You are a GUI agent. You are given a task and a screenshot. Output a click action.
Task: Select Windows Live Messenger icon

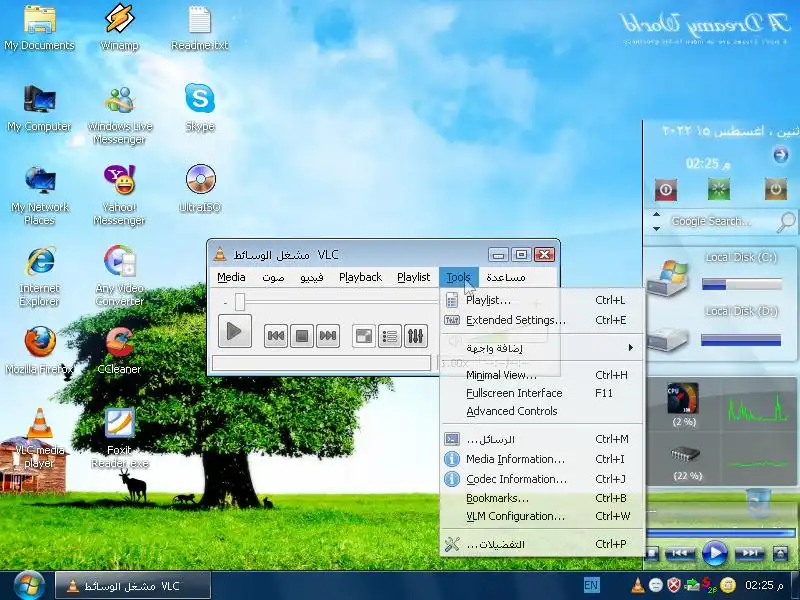(119, 115)
